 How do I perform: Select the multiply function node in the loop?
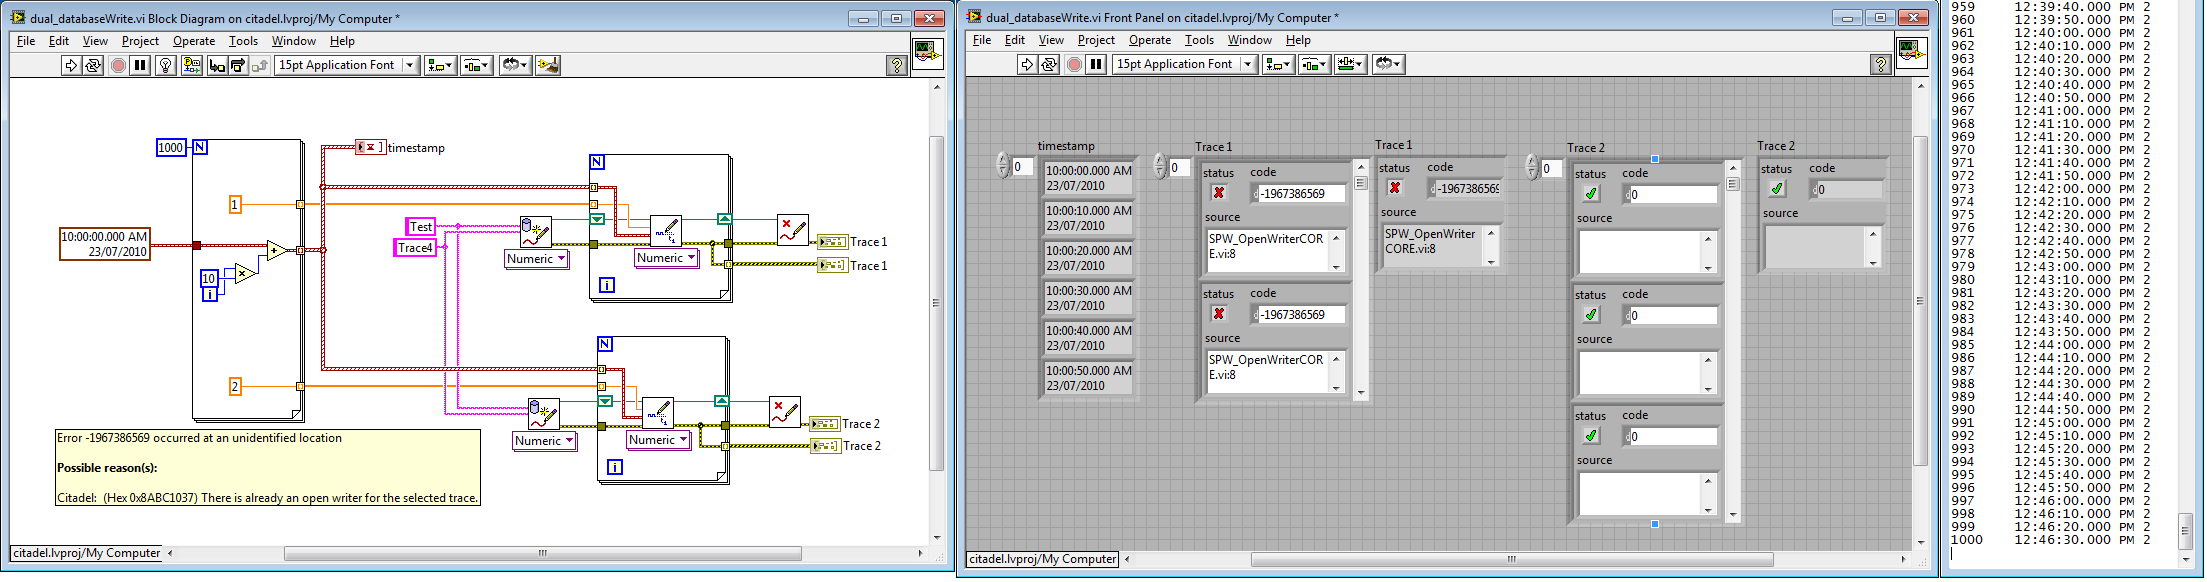(x=245, y=272)
